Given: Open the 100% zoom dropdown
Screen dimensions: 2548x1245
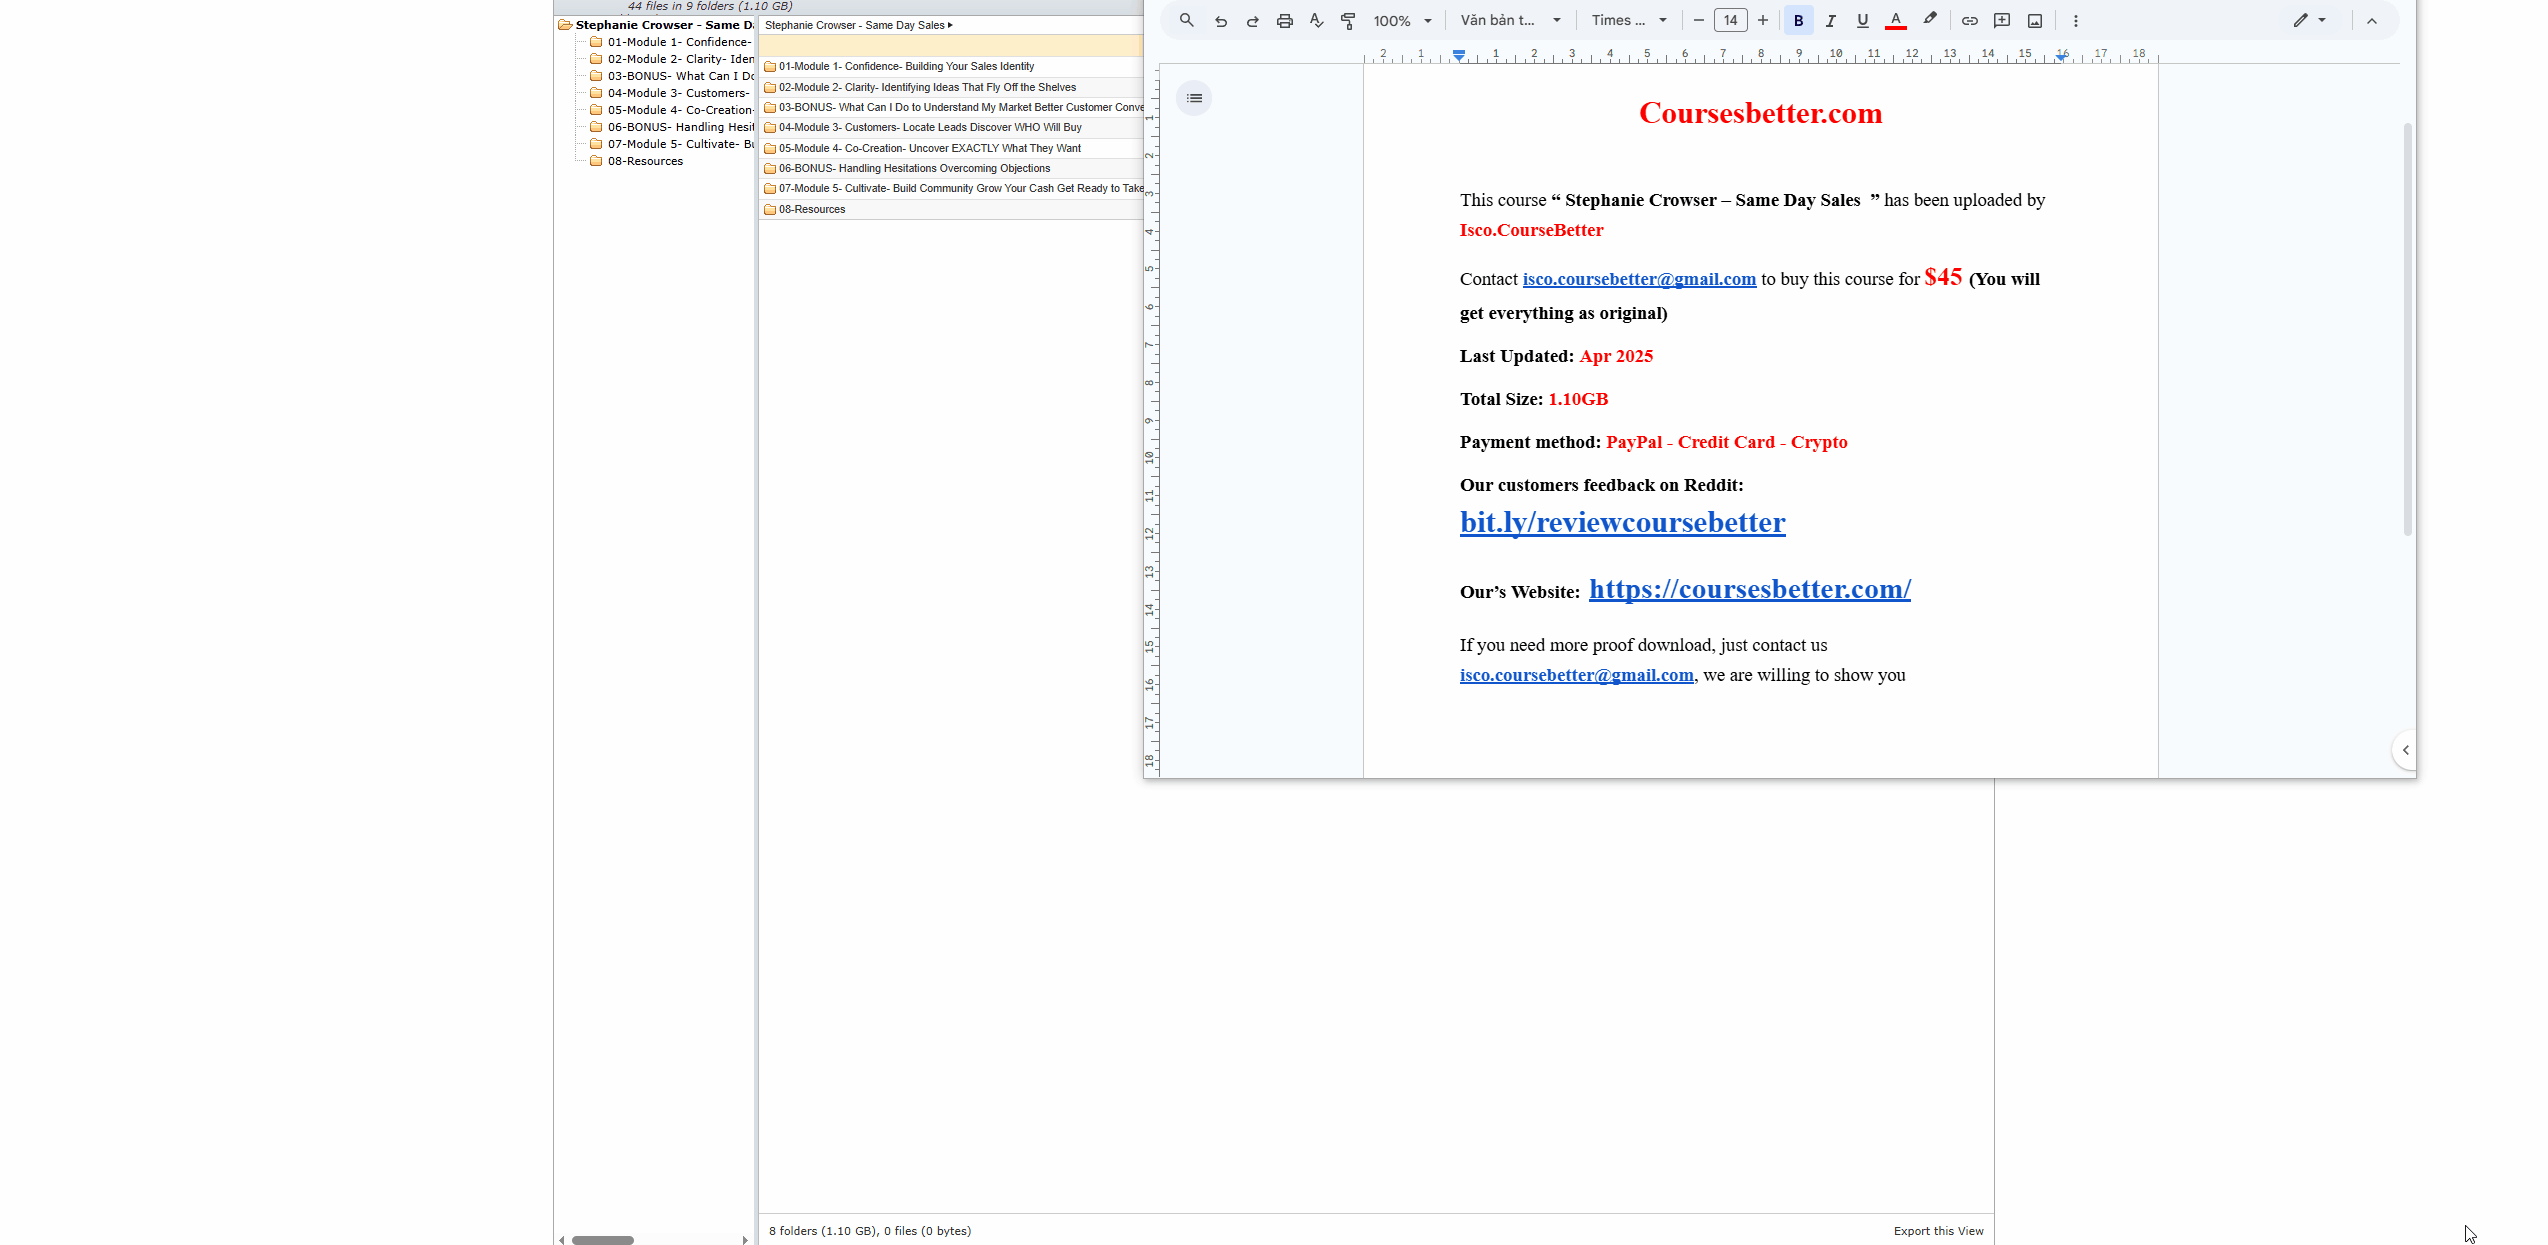Looking at the screenshot, I should click(1402, 21).
